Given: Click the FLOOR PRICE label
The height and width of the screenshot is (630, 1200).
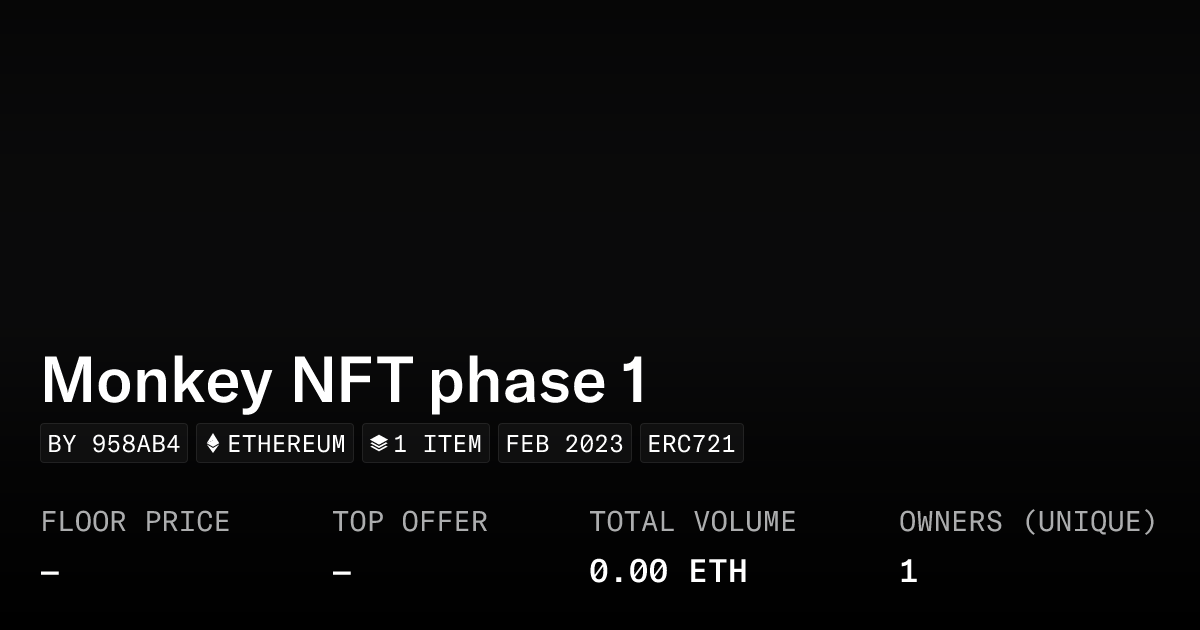Looking at the screenshot, I should [135, 522].
